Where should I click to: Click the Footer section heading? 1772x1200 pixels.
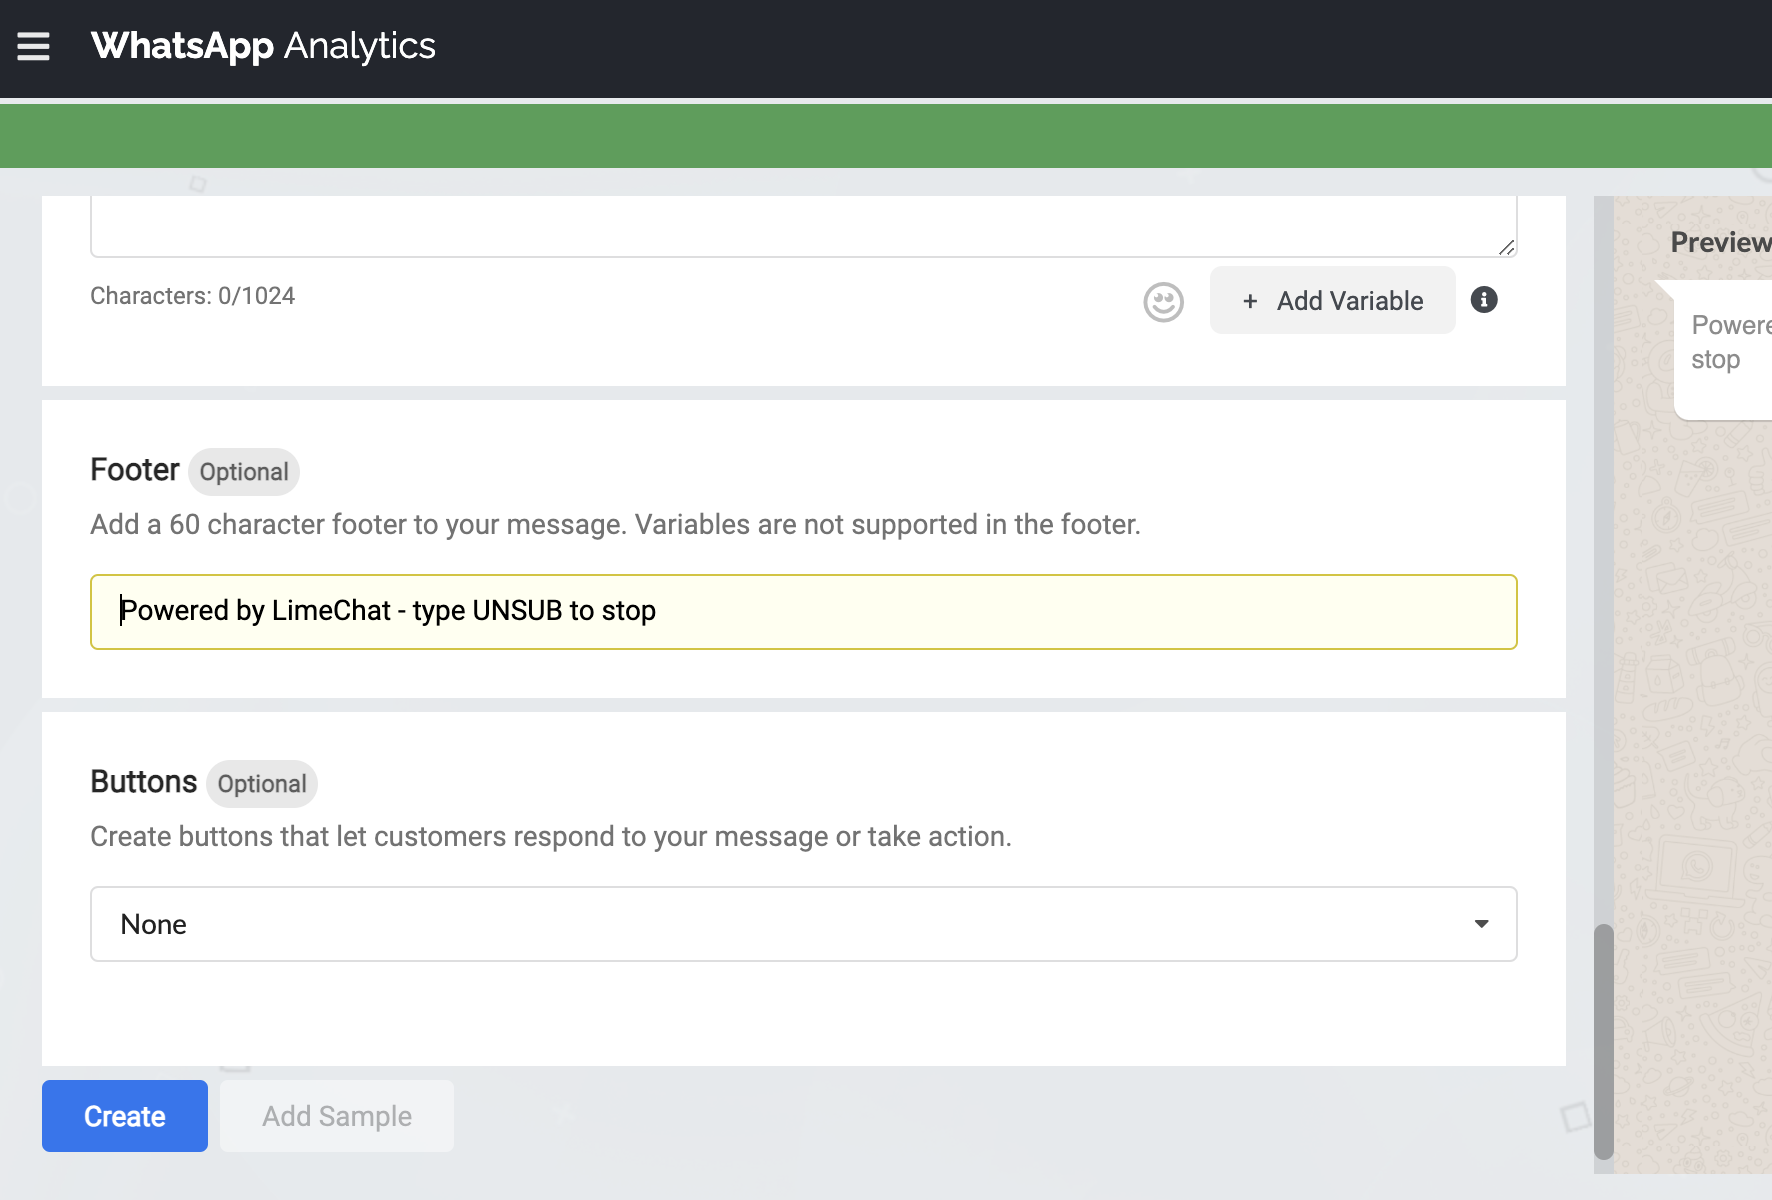(135, 470)
